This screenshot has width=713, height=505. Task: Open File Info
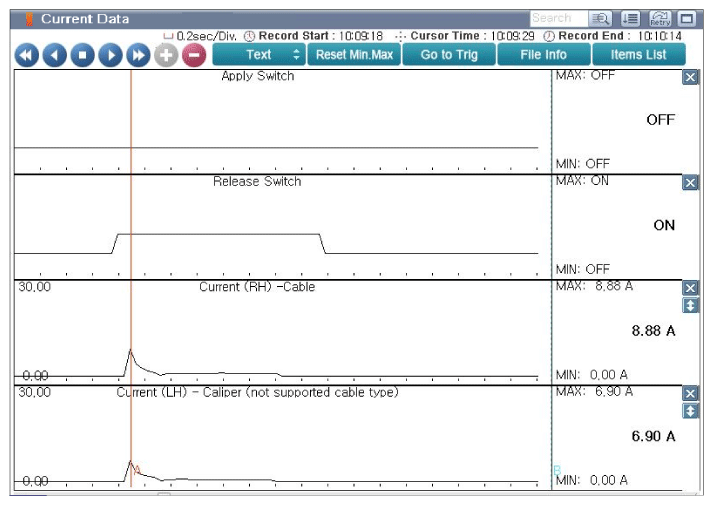click(x=544, y=55)
